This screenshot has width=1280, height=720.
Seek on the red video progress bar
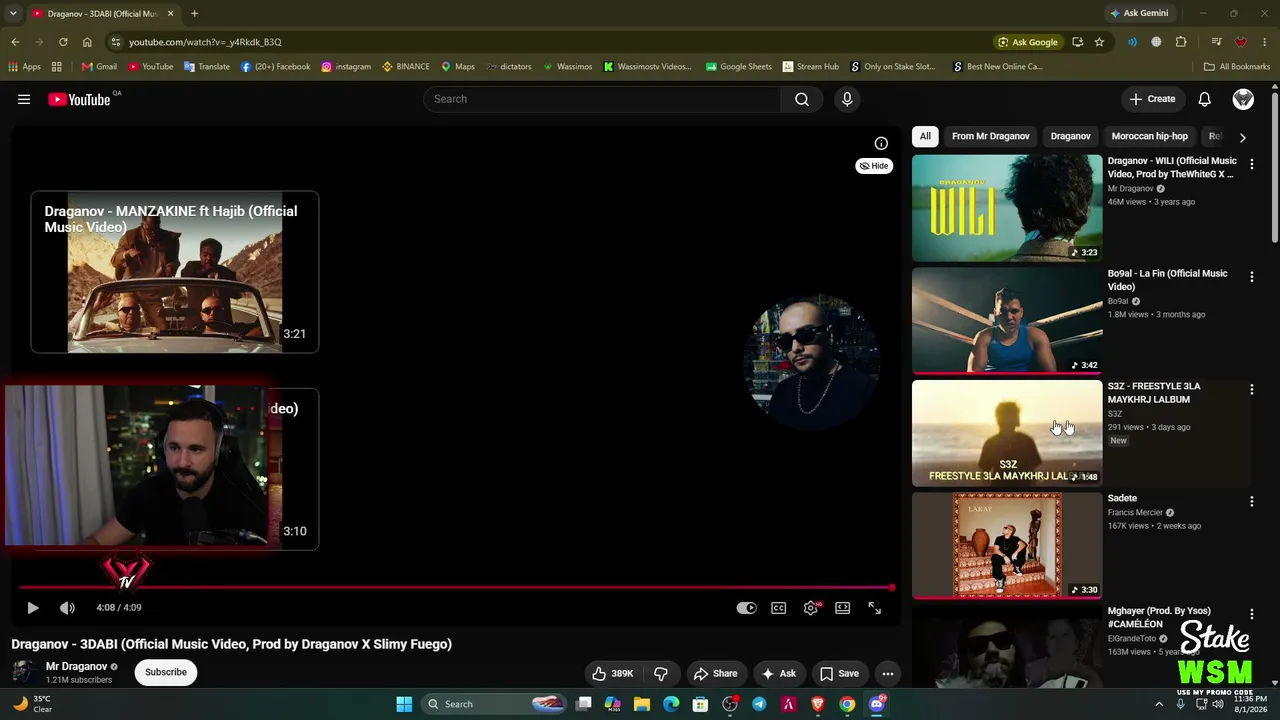[x=456, y=587]
